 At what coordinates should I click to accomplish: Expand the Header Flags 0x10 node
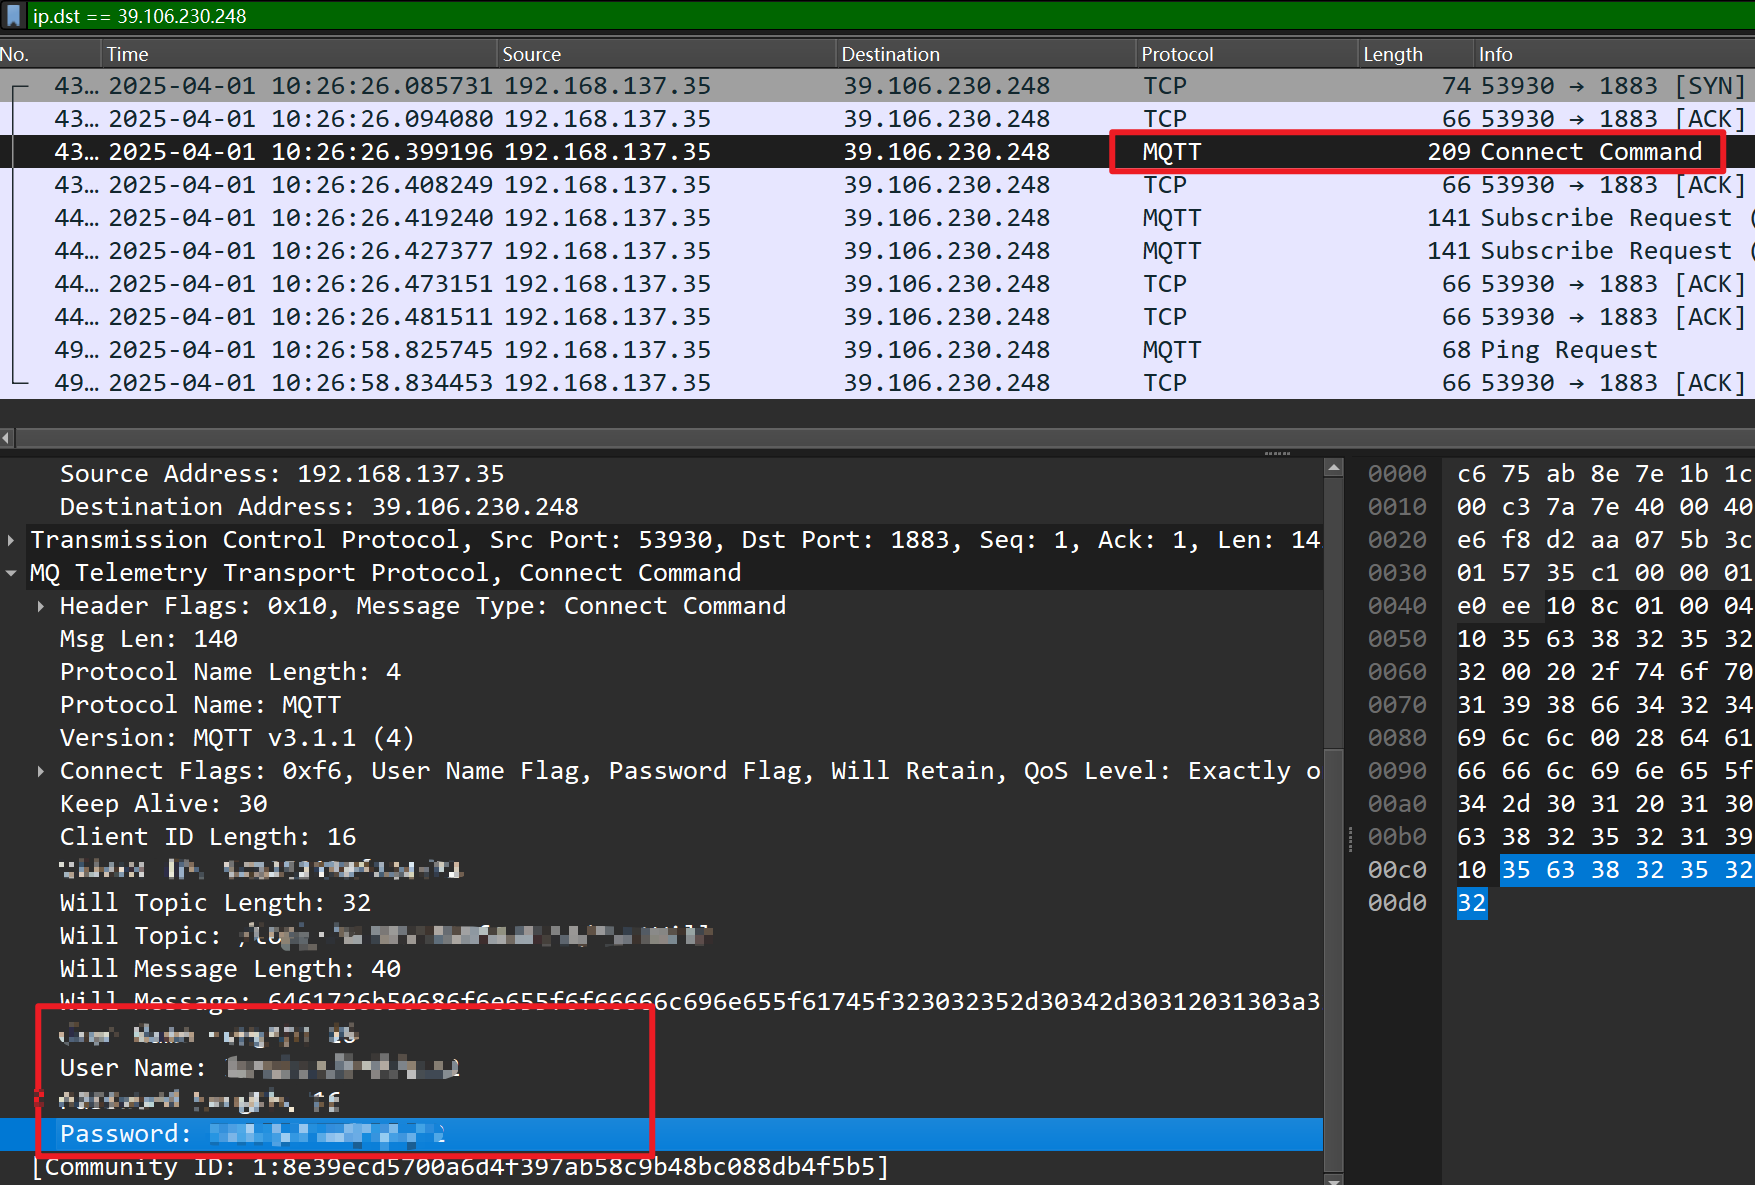[x=40, y=606]
